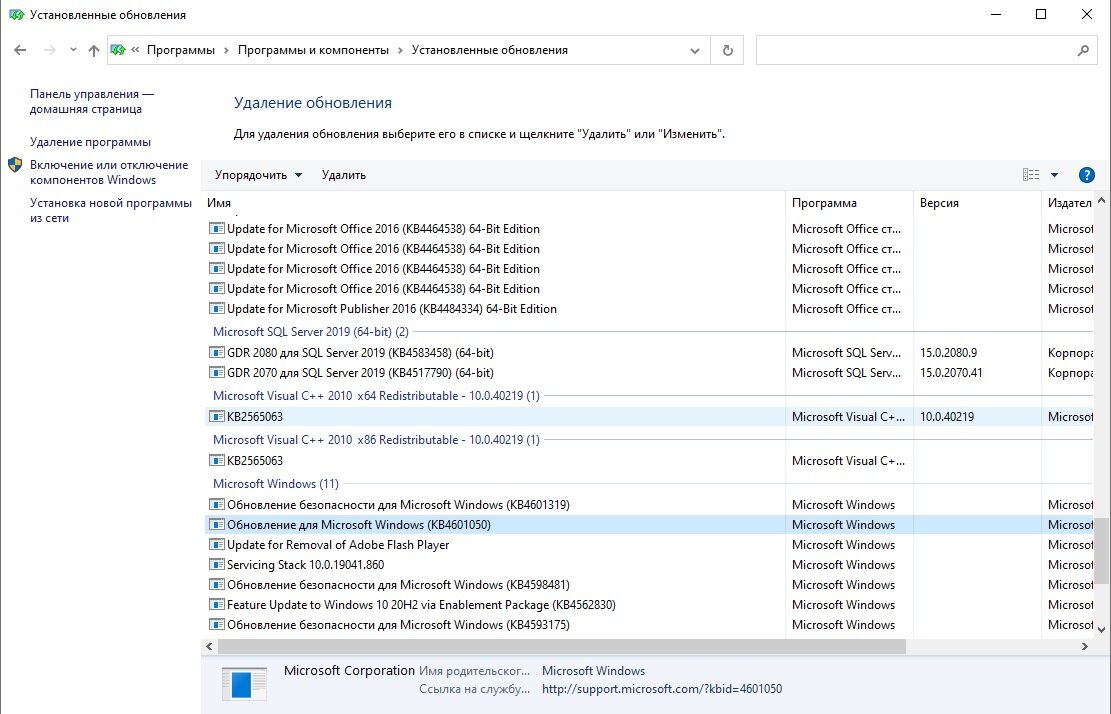This screenshot has height=714, width=1111.
Task: Select Update for Removal of Adobe Flash Player
Action: tap(338, 545)
